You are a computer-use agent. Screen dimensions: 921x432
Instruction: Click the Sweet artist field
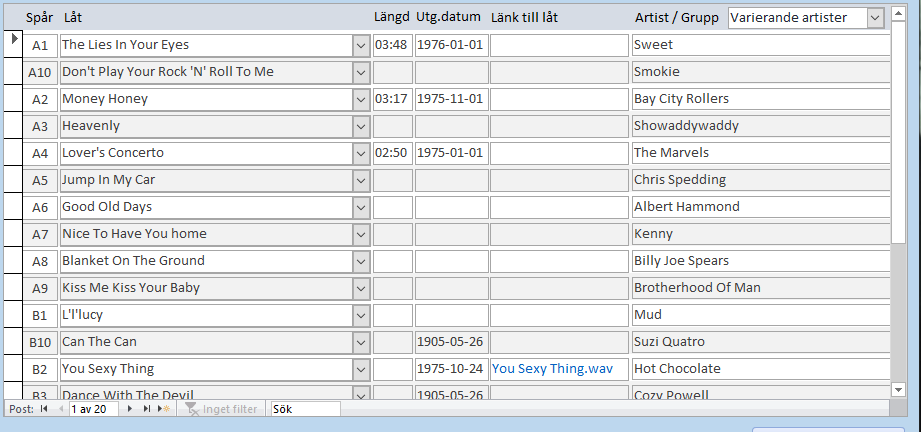click(x=760, y=45)
